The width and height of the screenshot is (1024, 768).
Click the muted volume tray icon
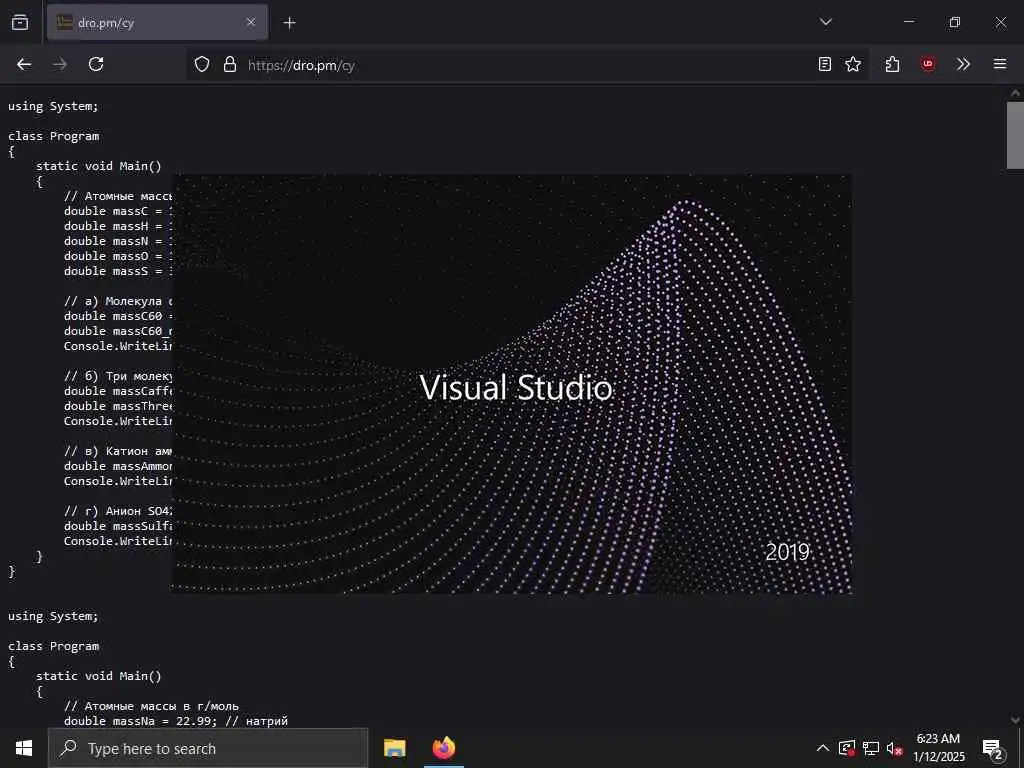click(x=895, y=748)
